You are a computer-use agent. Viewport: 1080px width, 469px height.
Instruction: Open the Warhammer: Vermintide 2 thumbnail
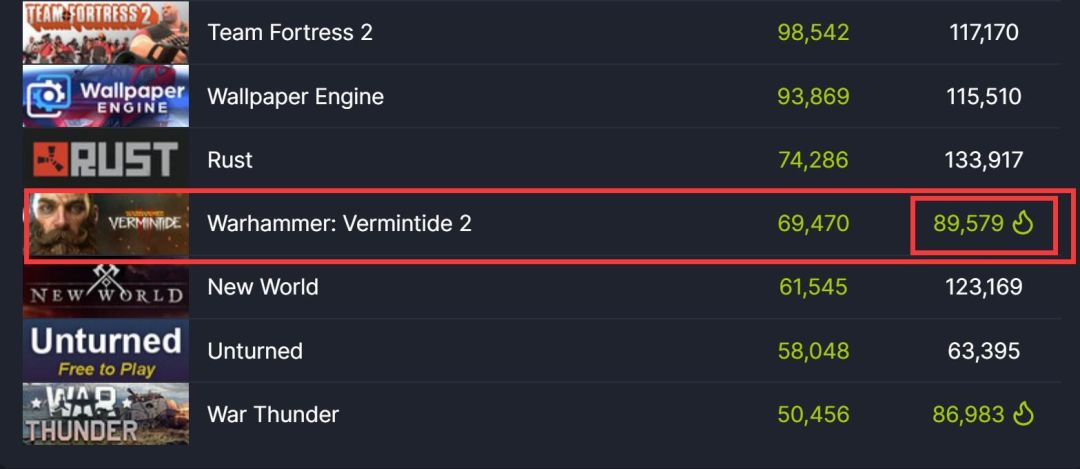106,224
